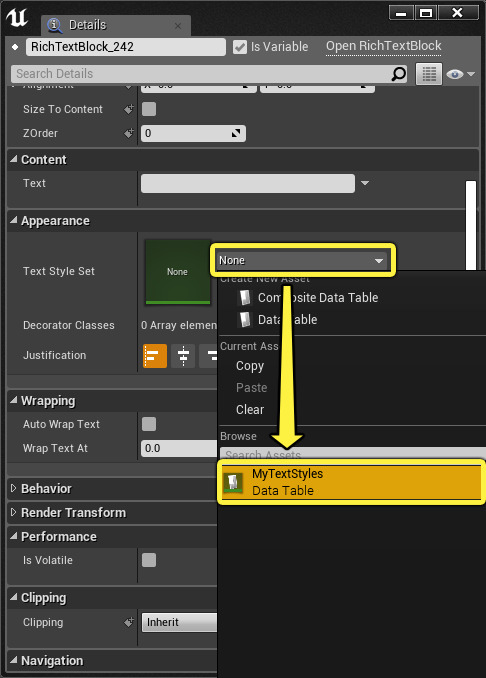Click the Browse heading in the menu
Image resolution: width=486 pixels, height=678 pixels.
coord(238,436)
